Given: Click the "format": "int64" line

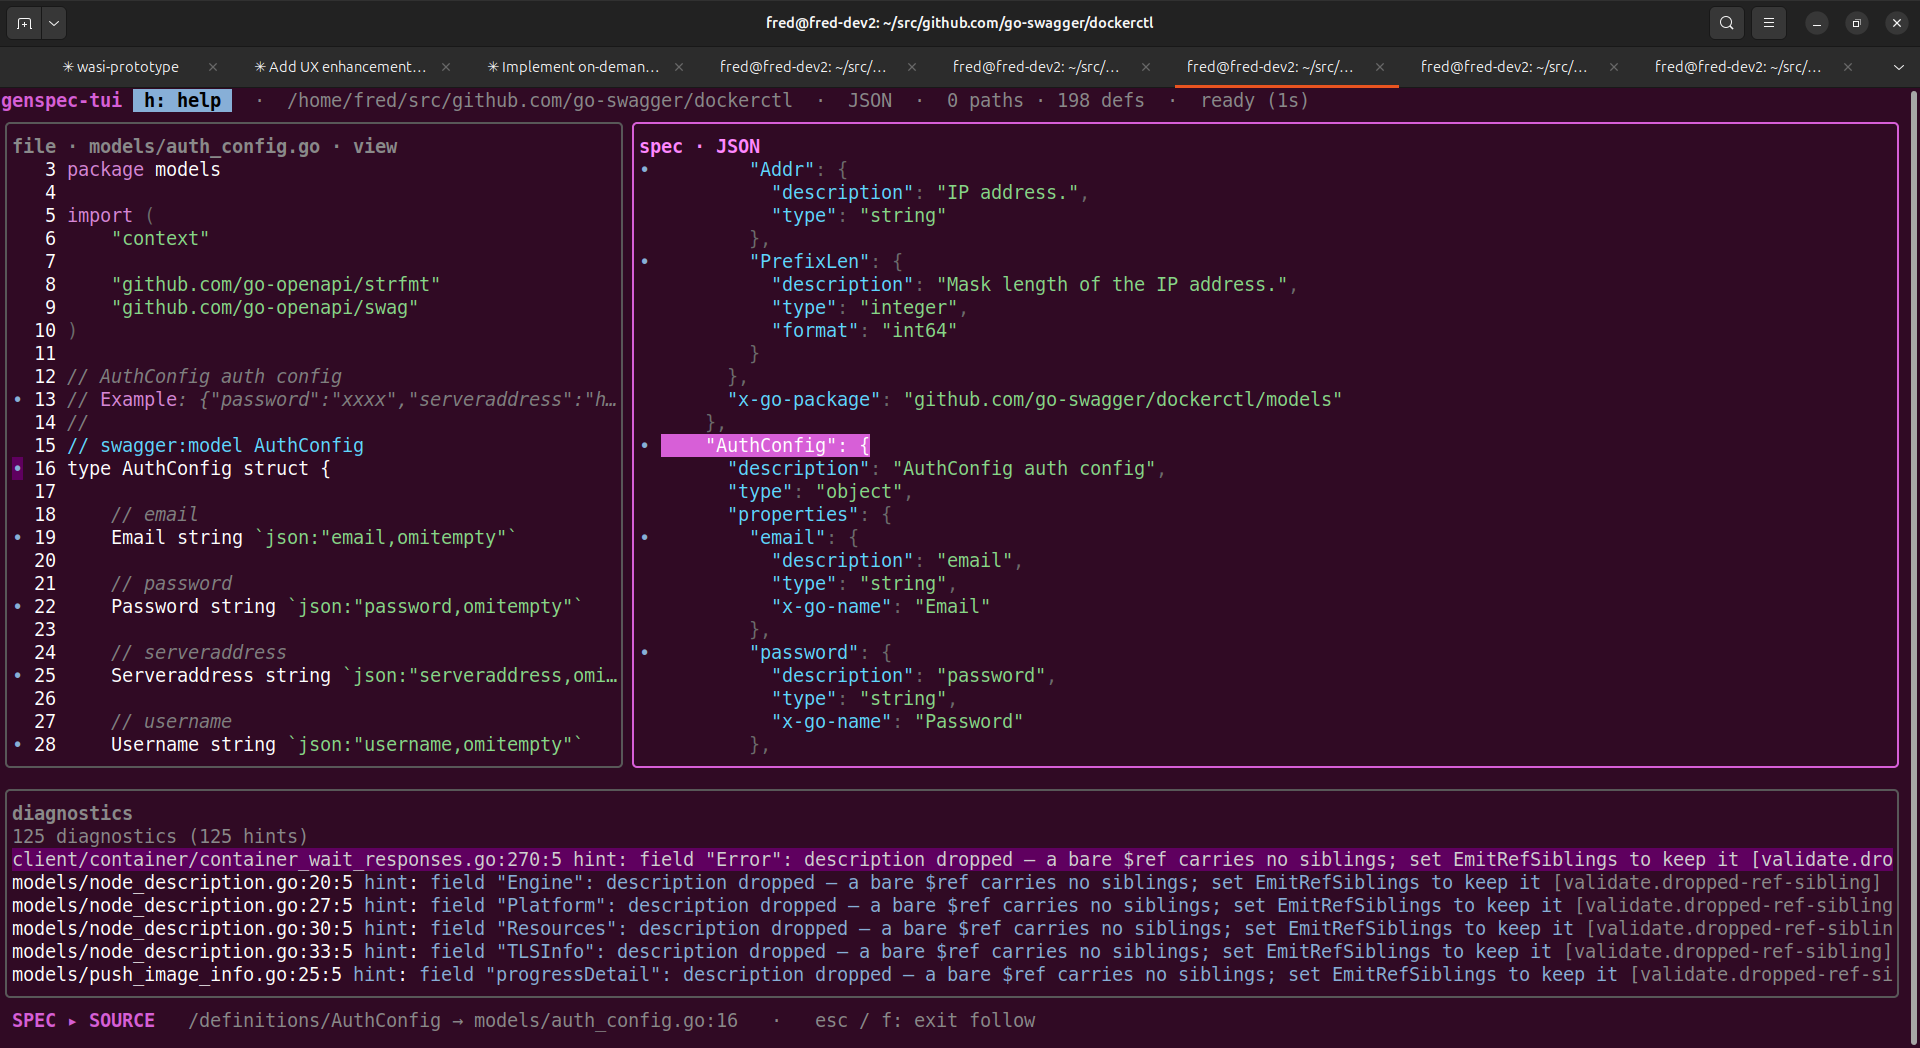Looking at the screenshot, I should click(x=864, y=330).
